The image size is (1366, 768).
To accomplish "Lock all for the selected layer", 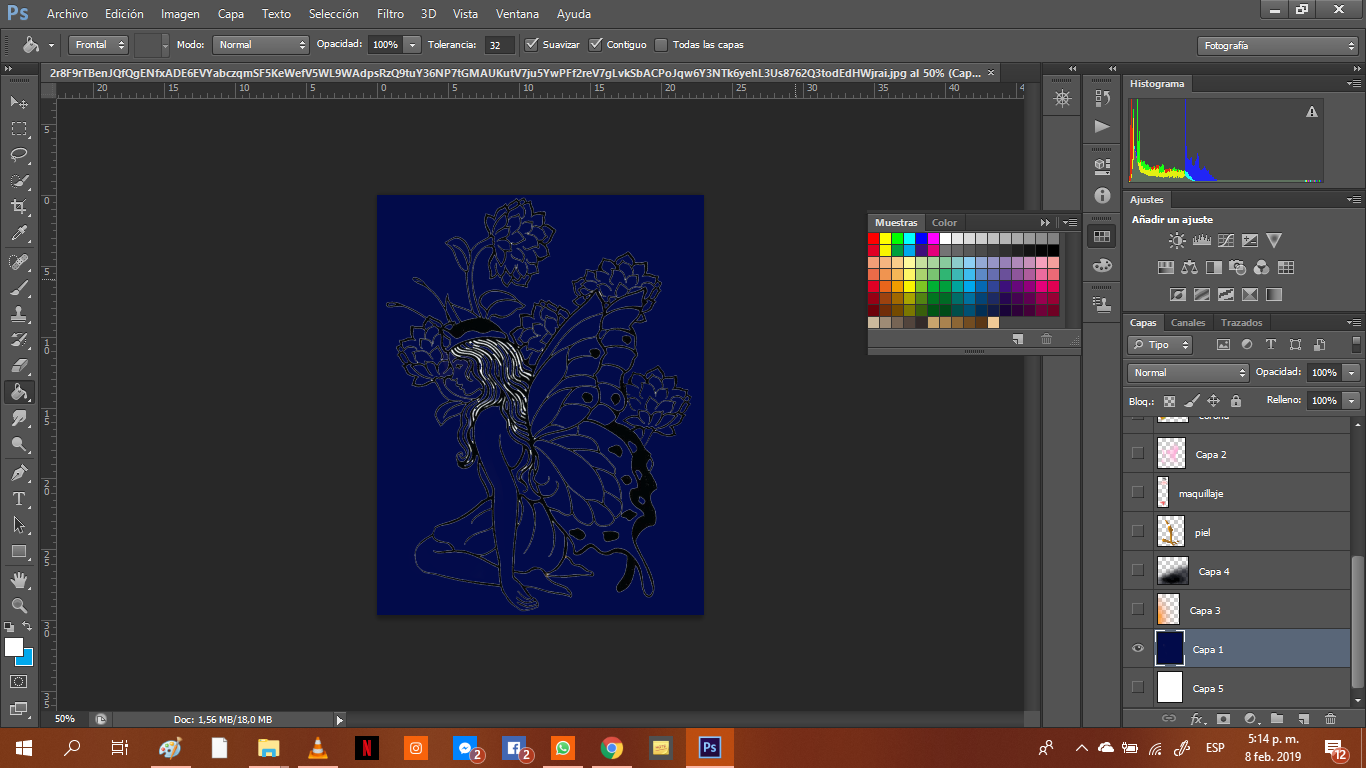I will 1235,401.
